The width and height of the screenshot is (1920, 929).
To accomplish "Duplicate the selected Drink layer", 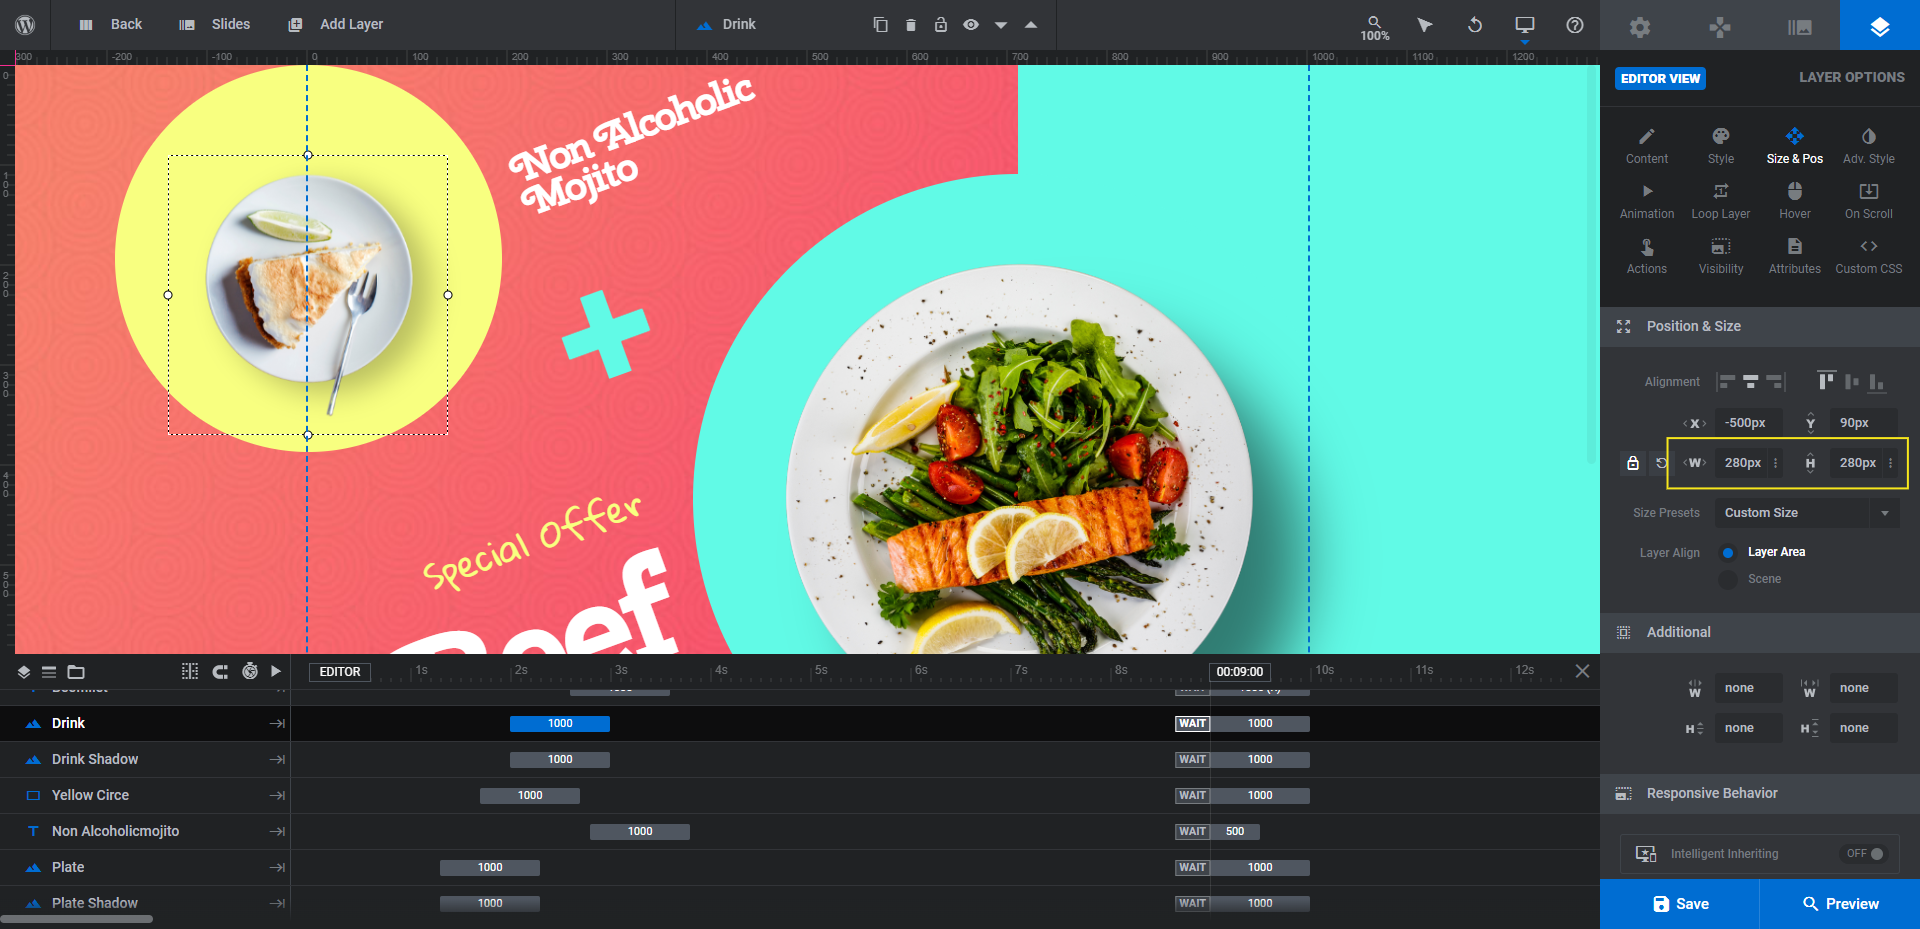I will [x=880, y=24].
